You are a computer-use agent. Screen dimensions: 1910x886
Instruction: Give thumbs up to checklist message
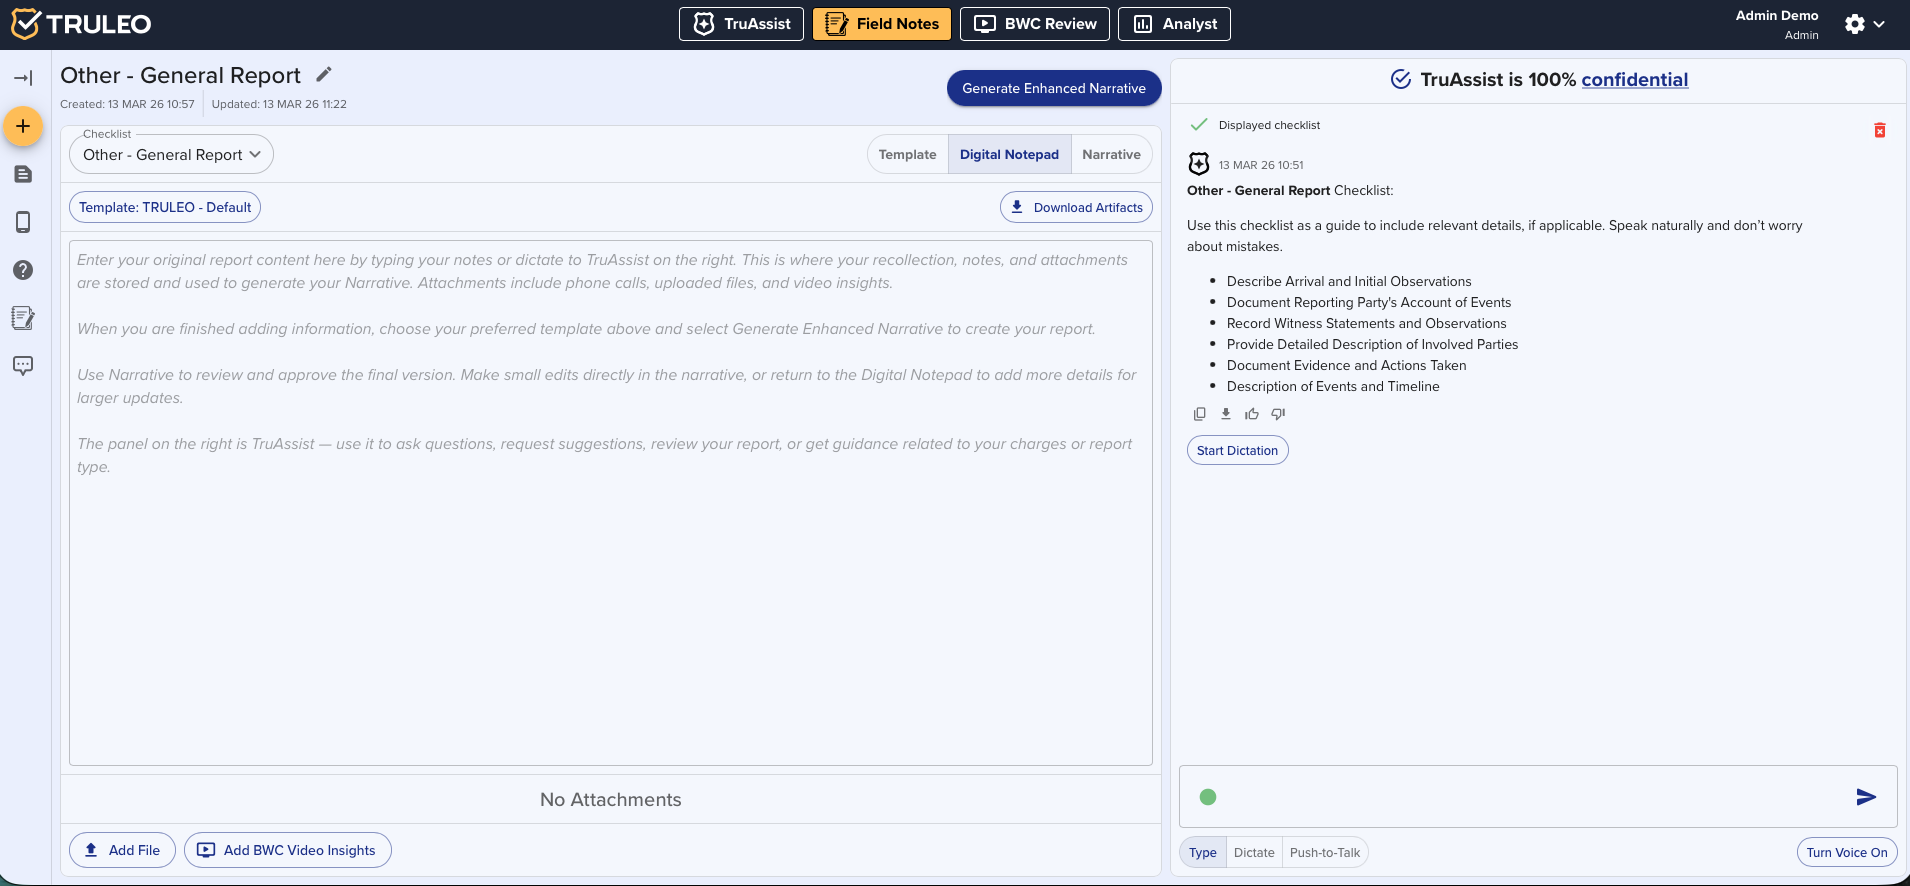(1251, 414)
